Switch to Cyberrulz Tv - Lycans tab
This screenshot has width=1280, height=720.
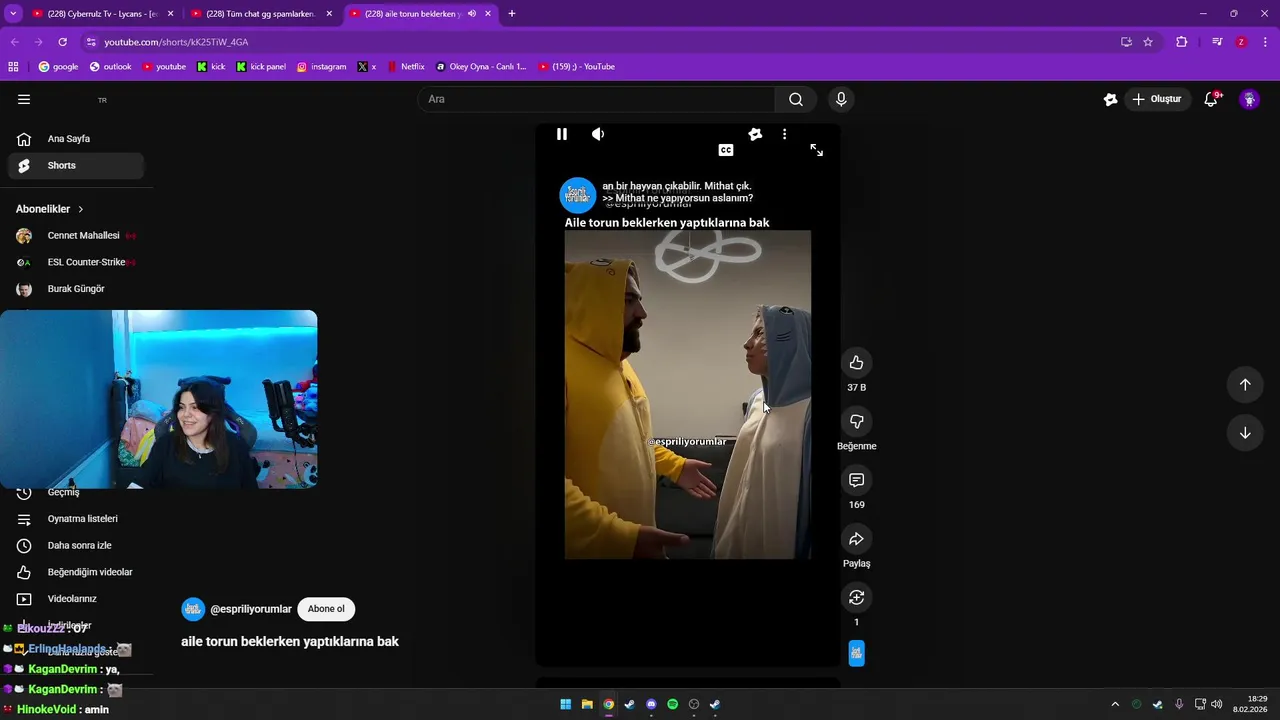(102, 14)
